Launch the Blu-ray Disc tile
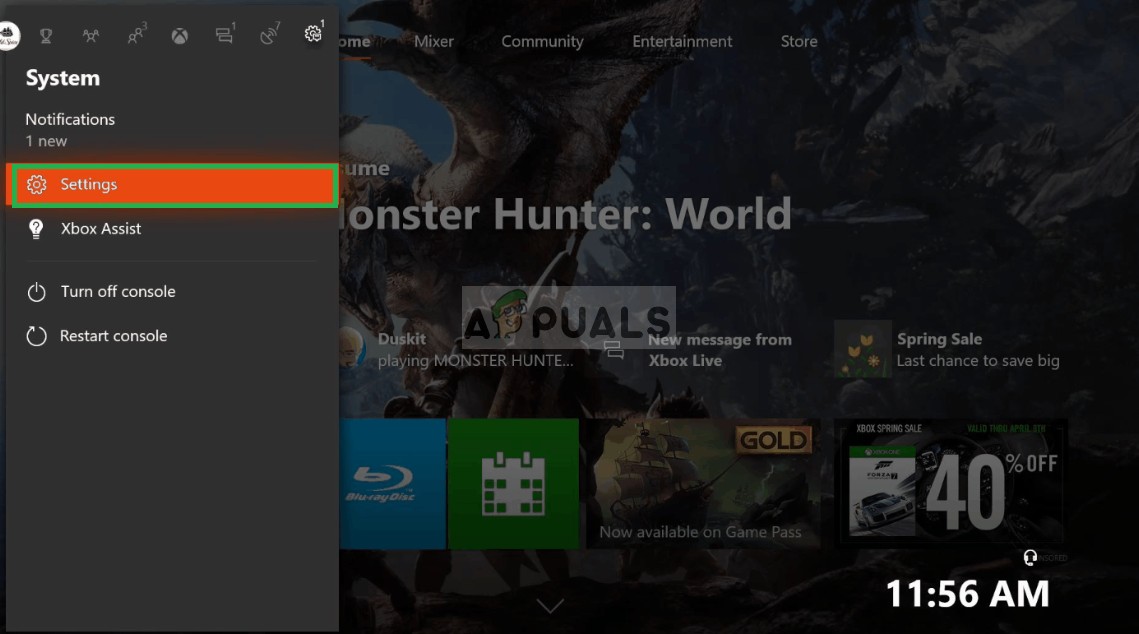Screen dimensions: 1139x634 click(x=392, y=484)
